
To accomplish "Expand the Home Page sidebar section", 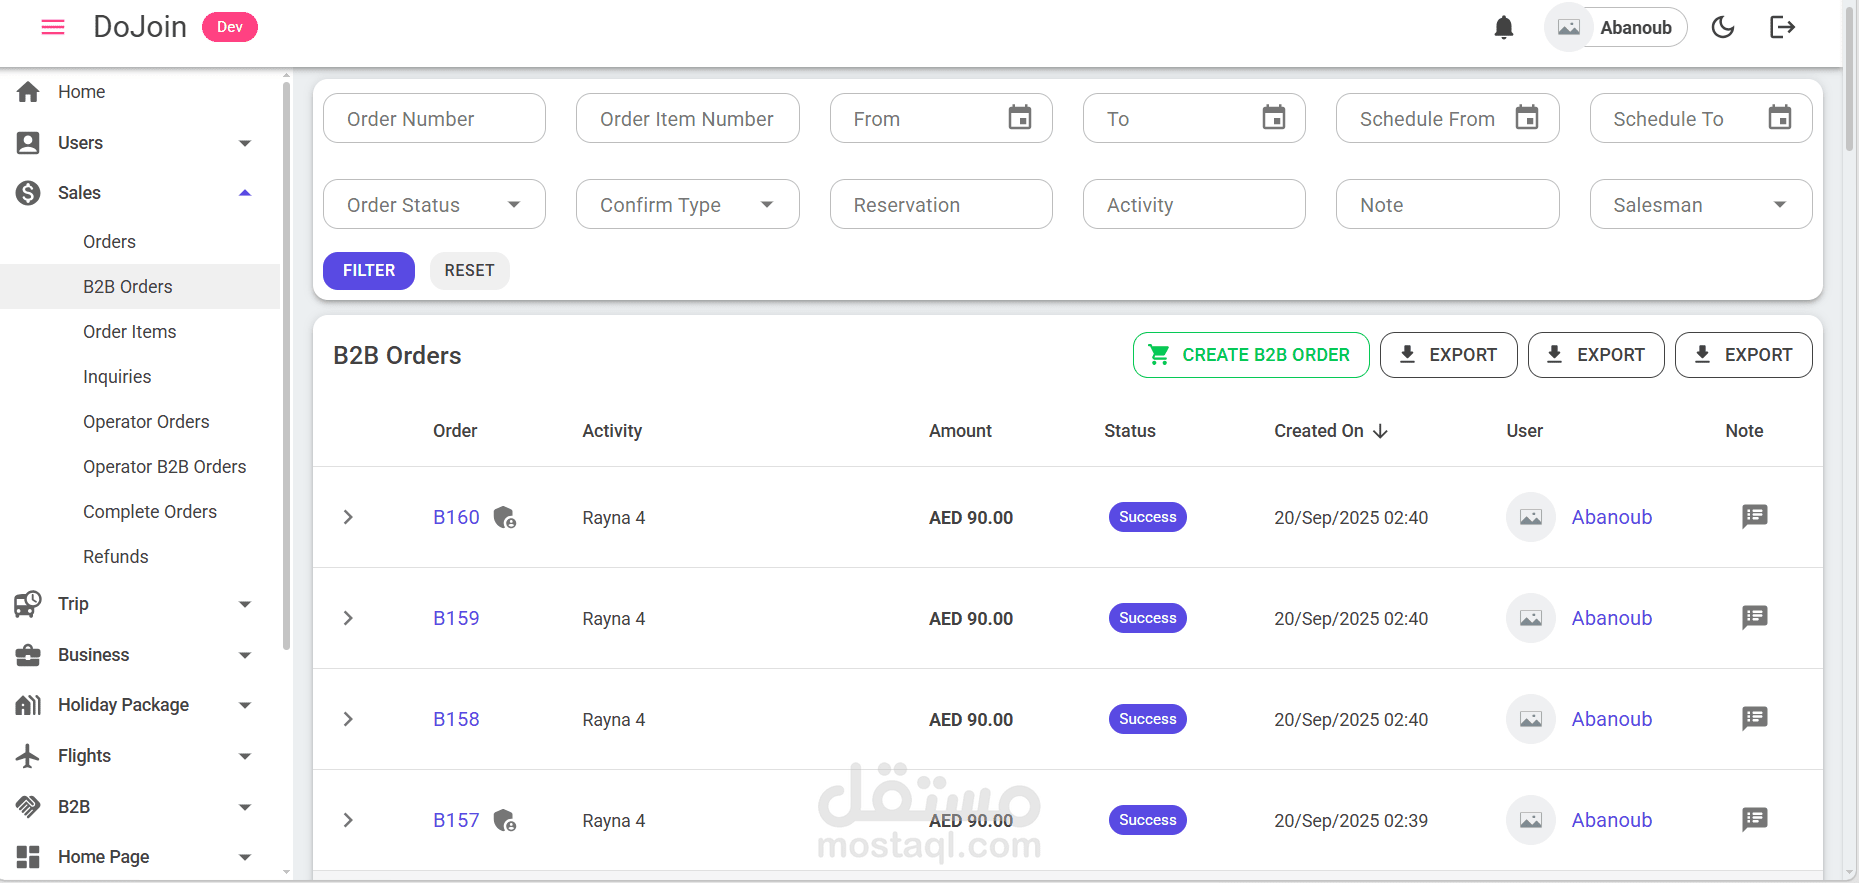I will [x=140, y=857].
